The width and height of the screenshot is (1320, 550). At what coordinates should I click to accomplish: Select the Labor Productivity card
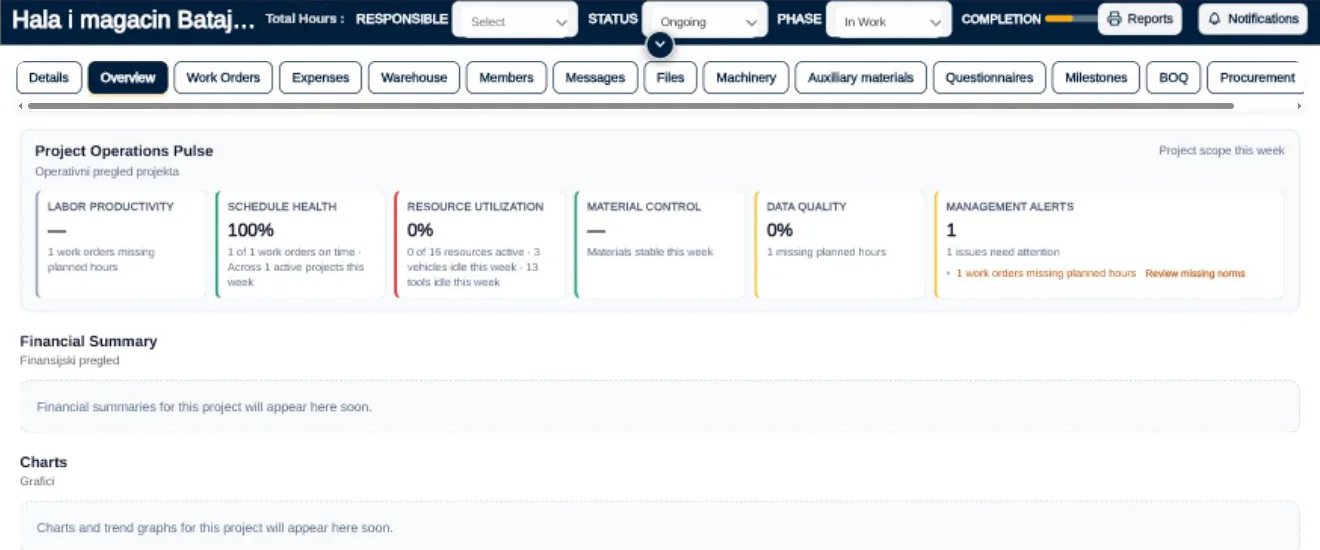121,245
